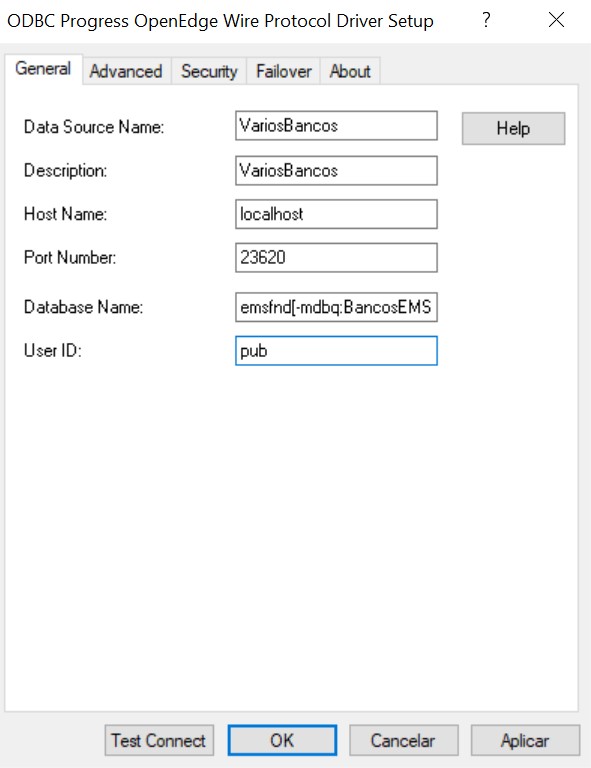The image size is (591, 768).
Task: Click the question mark help icon in title bar
Action: click(486, 20)
